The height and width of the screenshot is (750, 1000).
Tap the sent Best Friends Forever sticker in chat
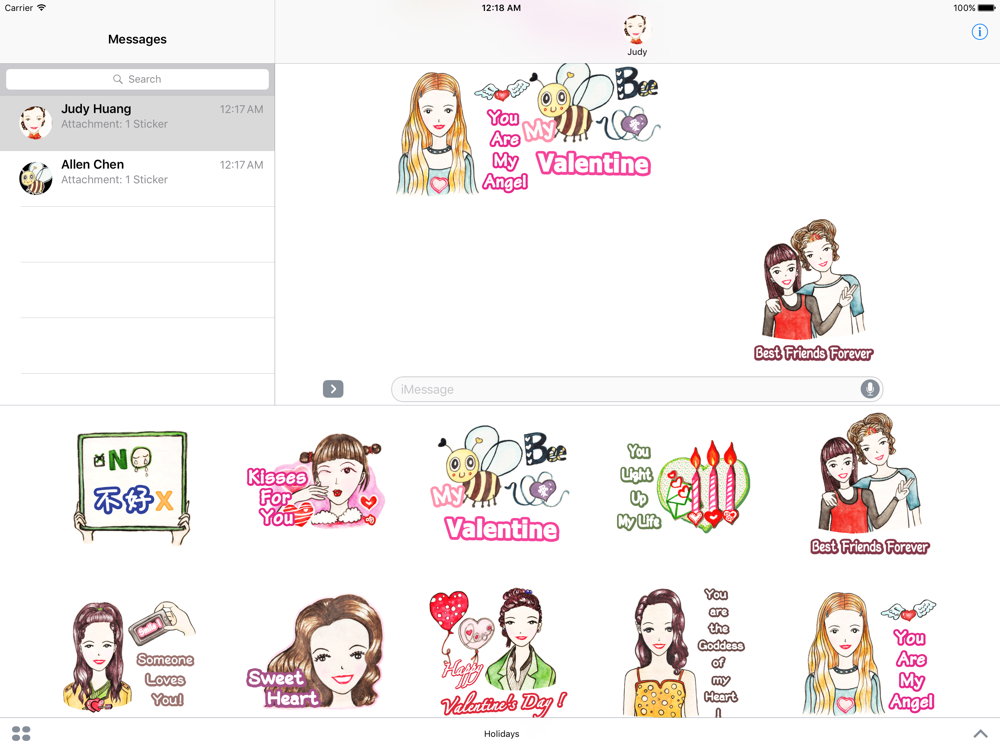814,291
